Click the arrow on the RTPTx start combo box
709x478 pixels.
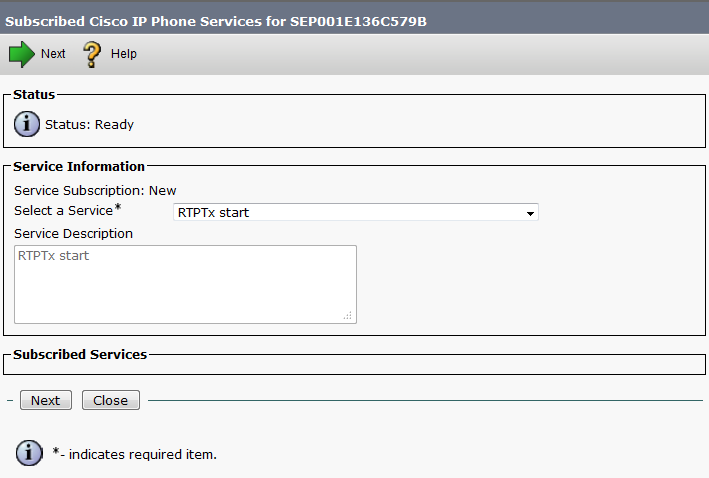[530, 213]
